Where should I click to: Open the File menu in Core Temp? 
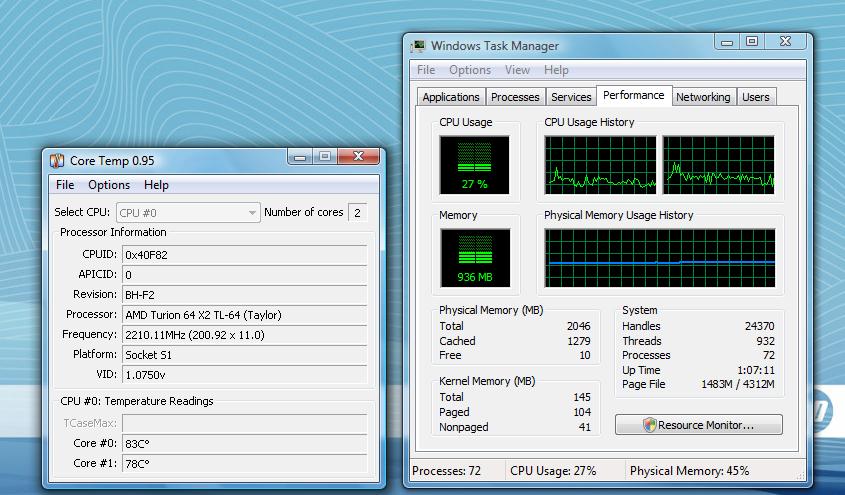65,185
